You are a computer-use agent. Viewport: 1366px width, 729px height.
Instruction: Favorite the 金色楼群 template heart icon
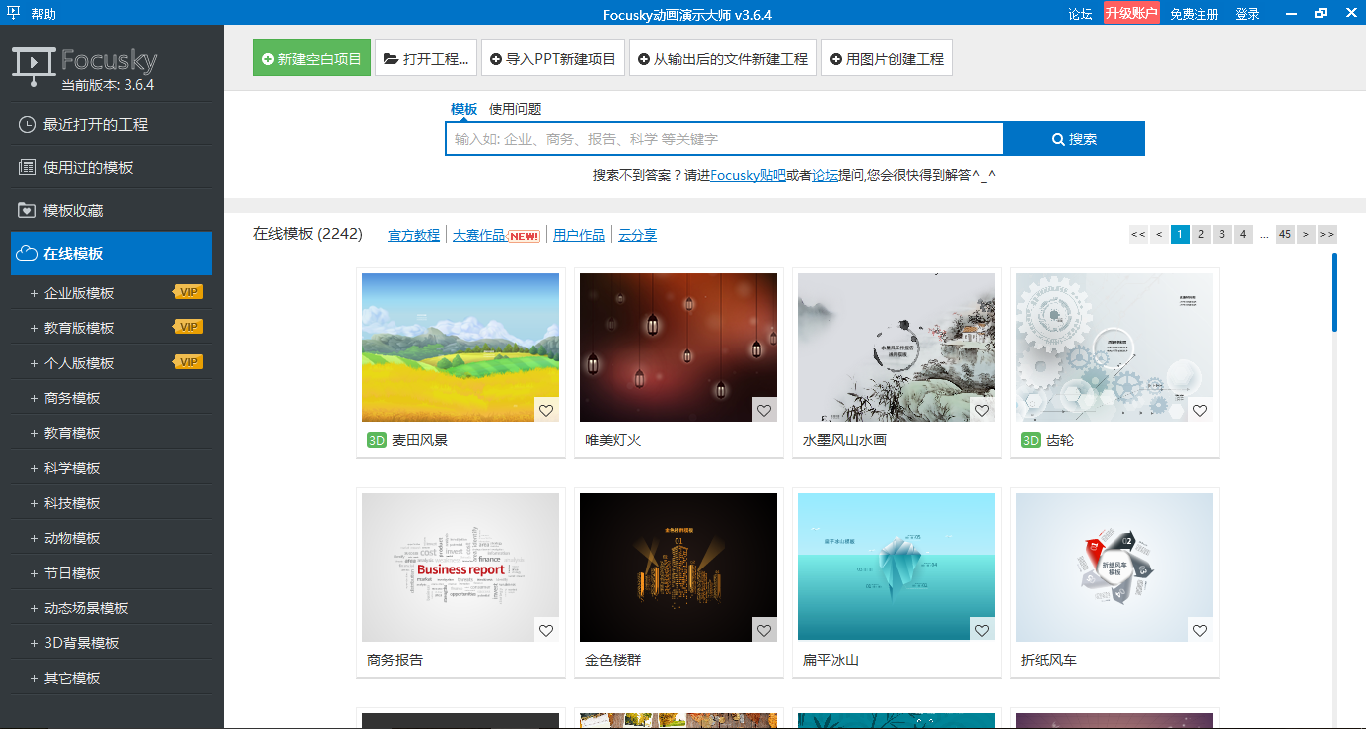[x=764, y=630]
